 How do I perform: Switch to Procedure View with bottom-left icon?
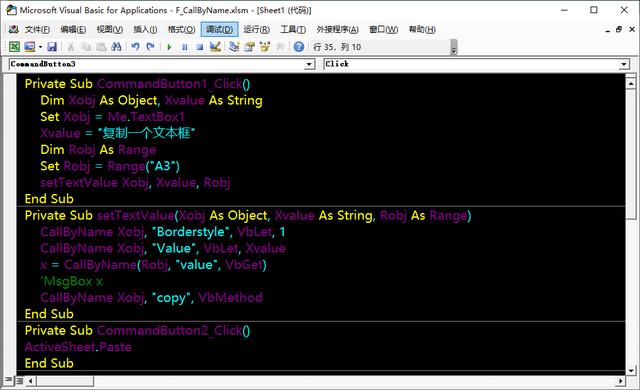pos(9,381)
